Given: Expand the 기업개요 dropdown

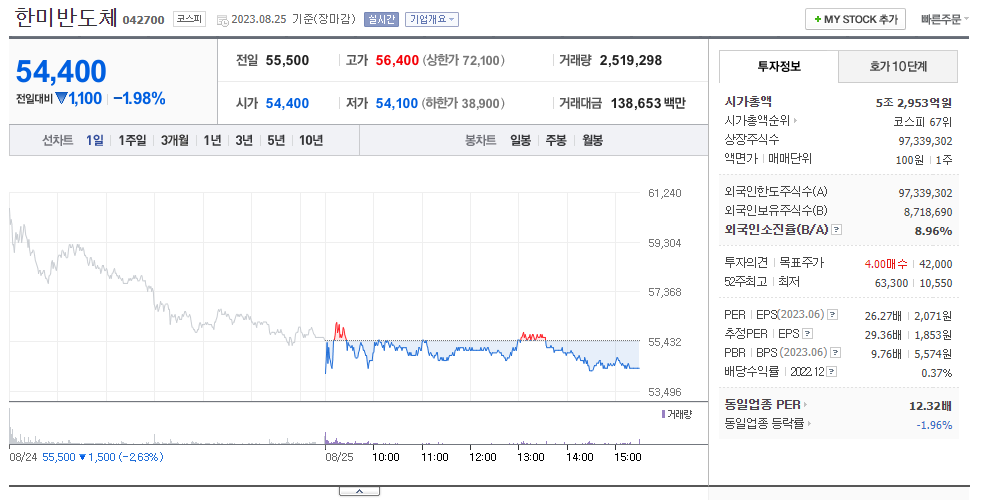Looking at the screenshot, I should 432,19.
